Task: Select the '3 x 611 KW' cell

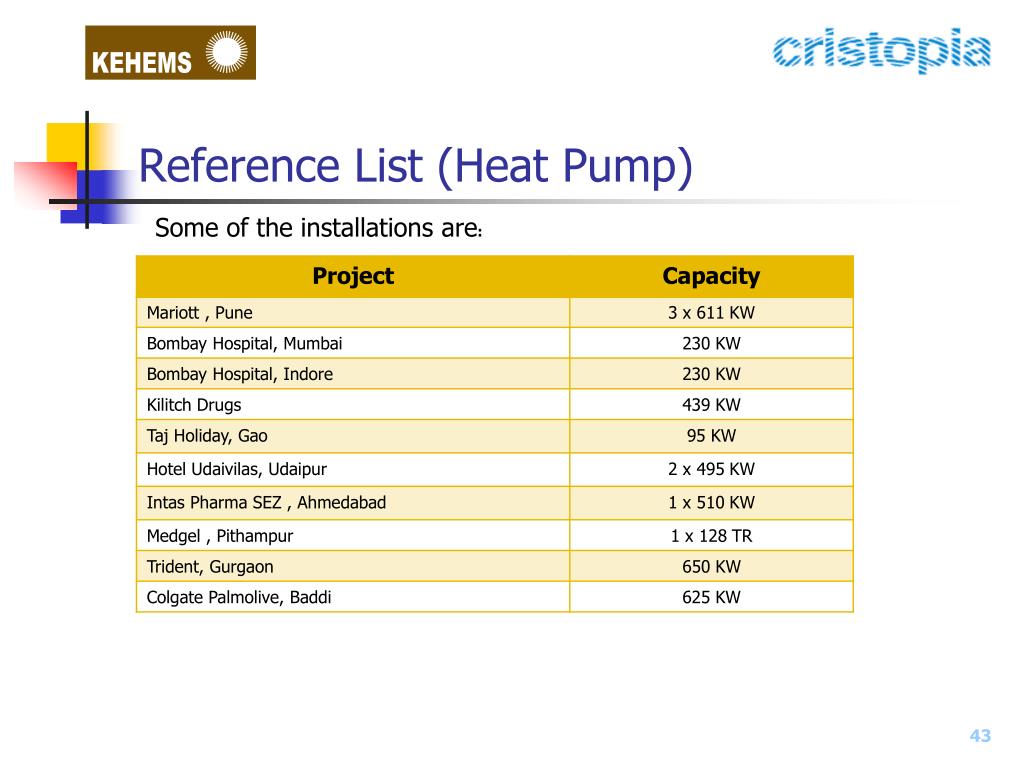Action: tap(711, 313)
